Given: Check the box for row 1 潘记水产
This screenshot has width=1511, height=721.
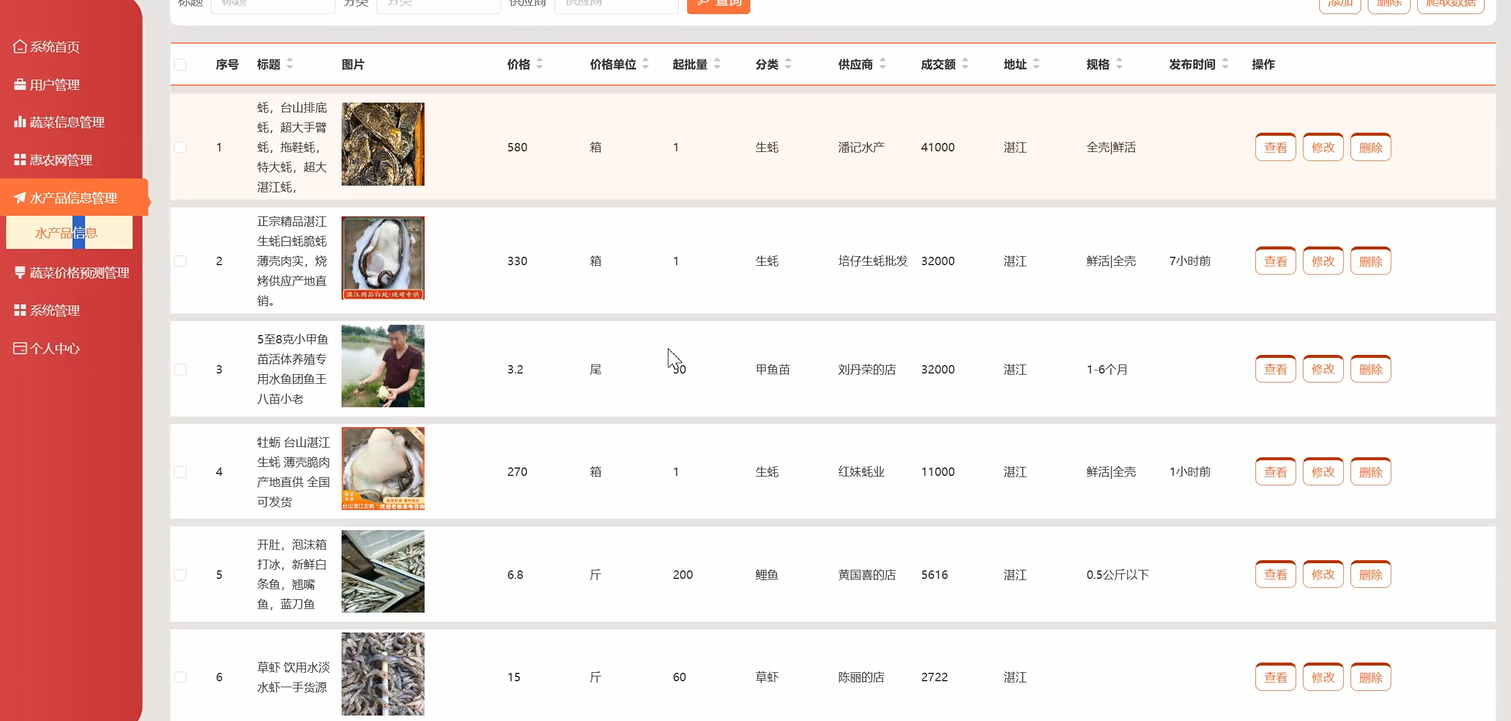Looking at the screenshot, I should (180, 147).
